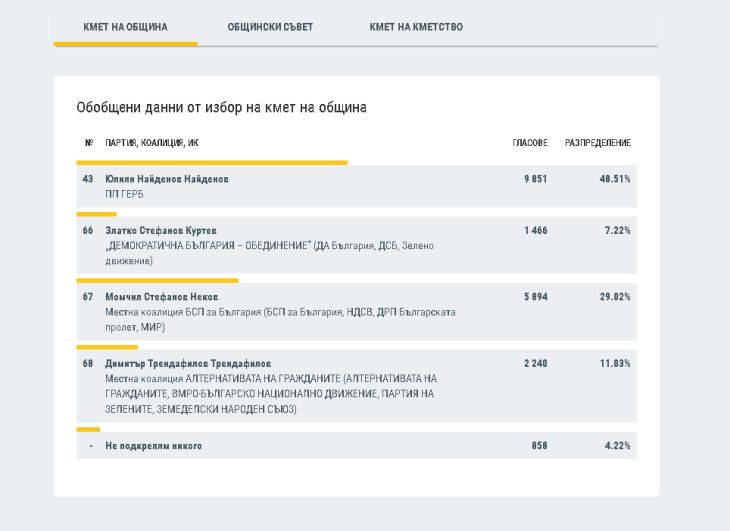Click the ПП ГЕРБ party label
The image size is (730, 531).
tap(124, 194)
